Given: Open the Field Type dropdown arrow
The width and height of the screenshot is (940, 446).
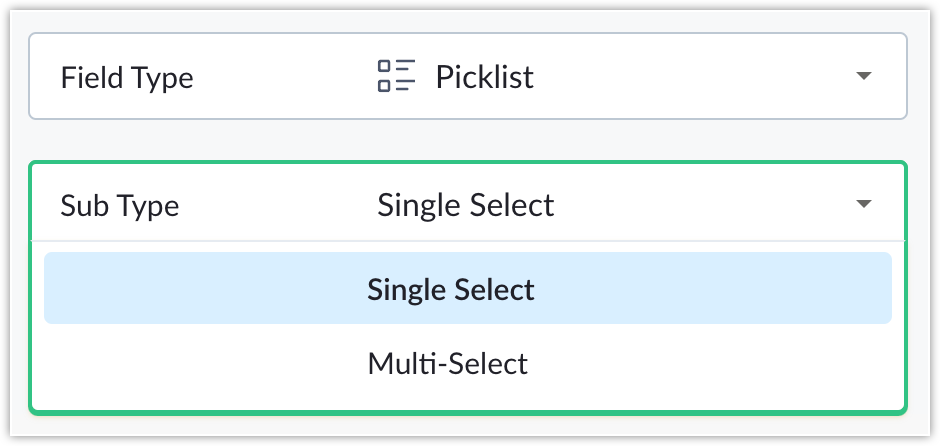Looking at the screenshot, I should pyautogui.click(x=863, y=76).
